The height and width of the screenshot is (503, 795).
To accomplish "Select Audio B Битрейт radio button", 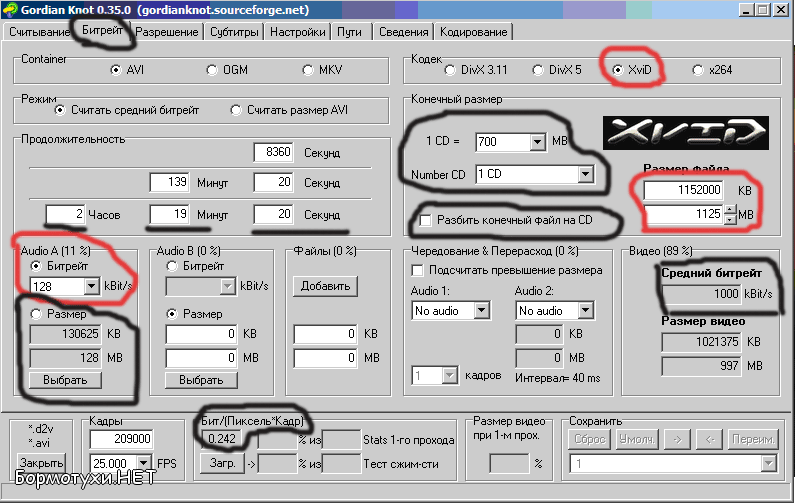I will 172,266.
